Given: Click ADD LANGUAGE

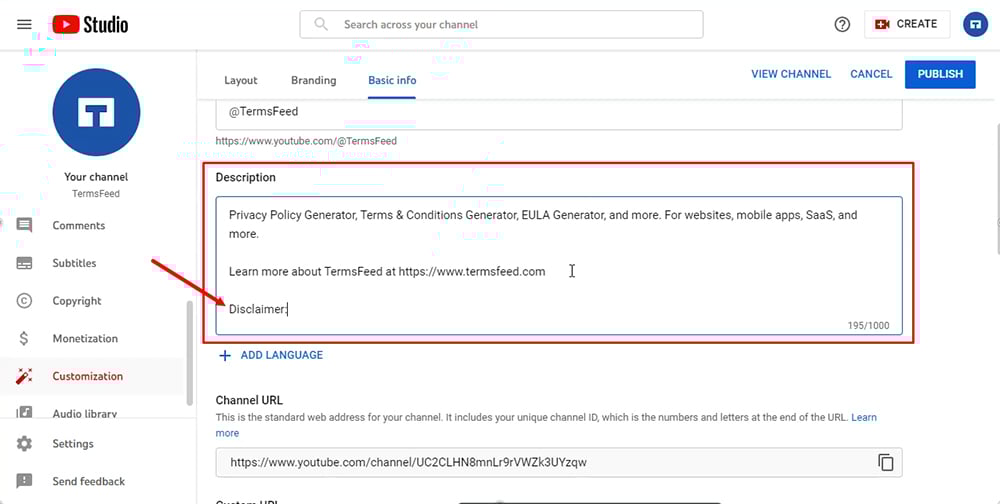Looking at the screenshot, I should pos(282,355).
